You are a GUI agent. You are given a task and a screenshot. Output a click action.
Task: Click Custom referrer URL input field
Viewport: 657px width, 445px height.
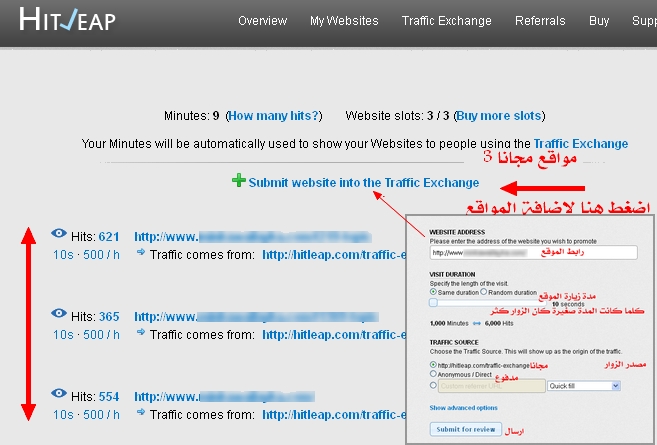pyautogui.click(x=491, y=386)
